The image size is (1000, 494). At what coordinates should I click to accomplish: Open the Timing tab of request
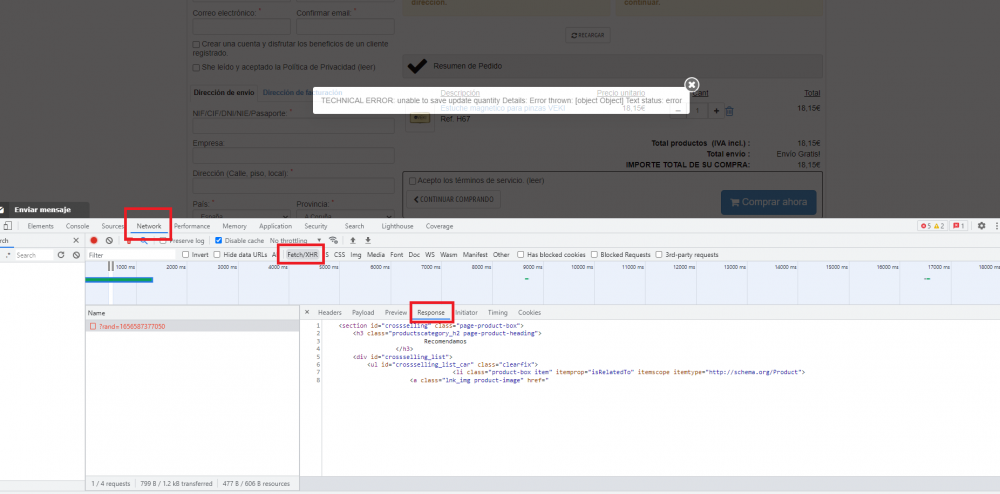pyautogui.click(x=497, y=313)
